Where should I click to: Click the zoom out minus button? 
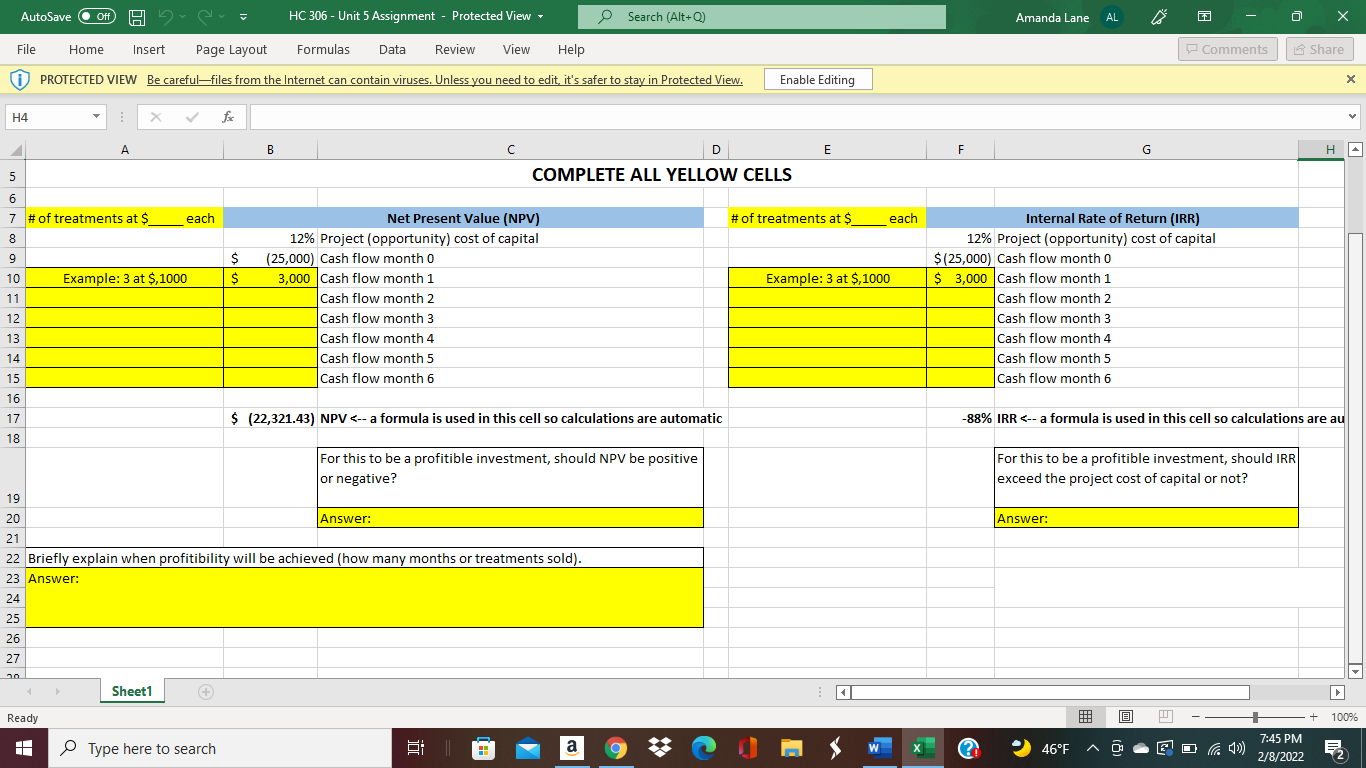1197,718
